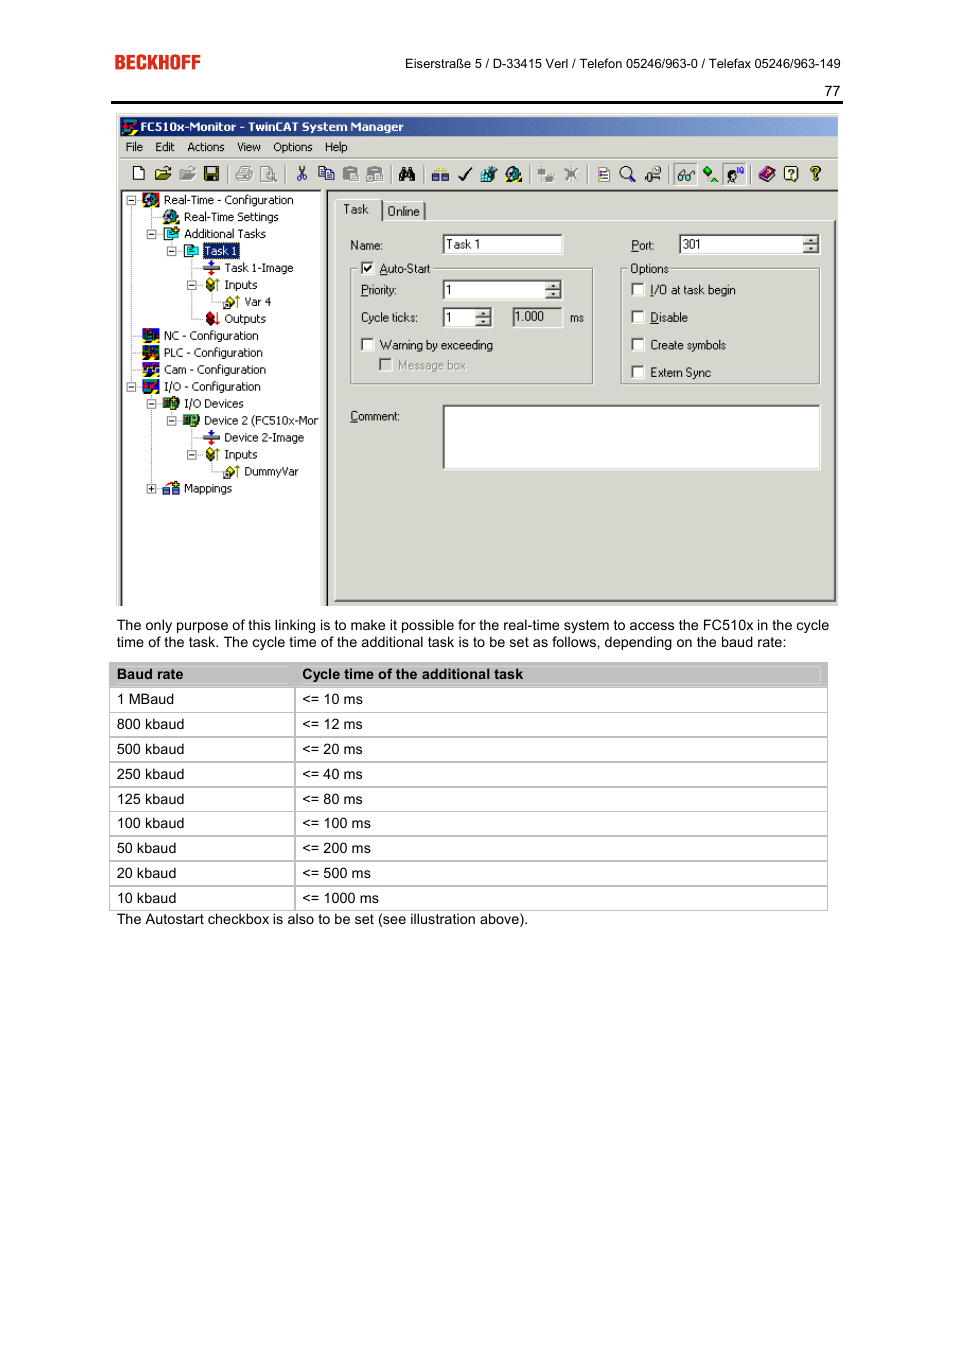Click the purple book help topics icon

point(767,174)
